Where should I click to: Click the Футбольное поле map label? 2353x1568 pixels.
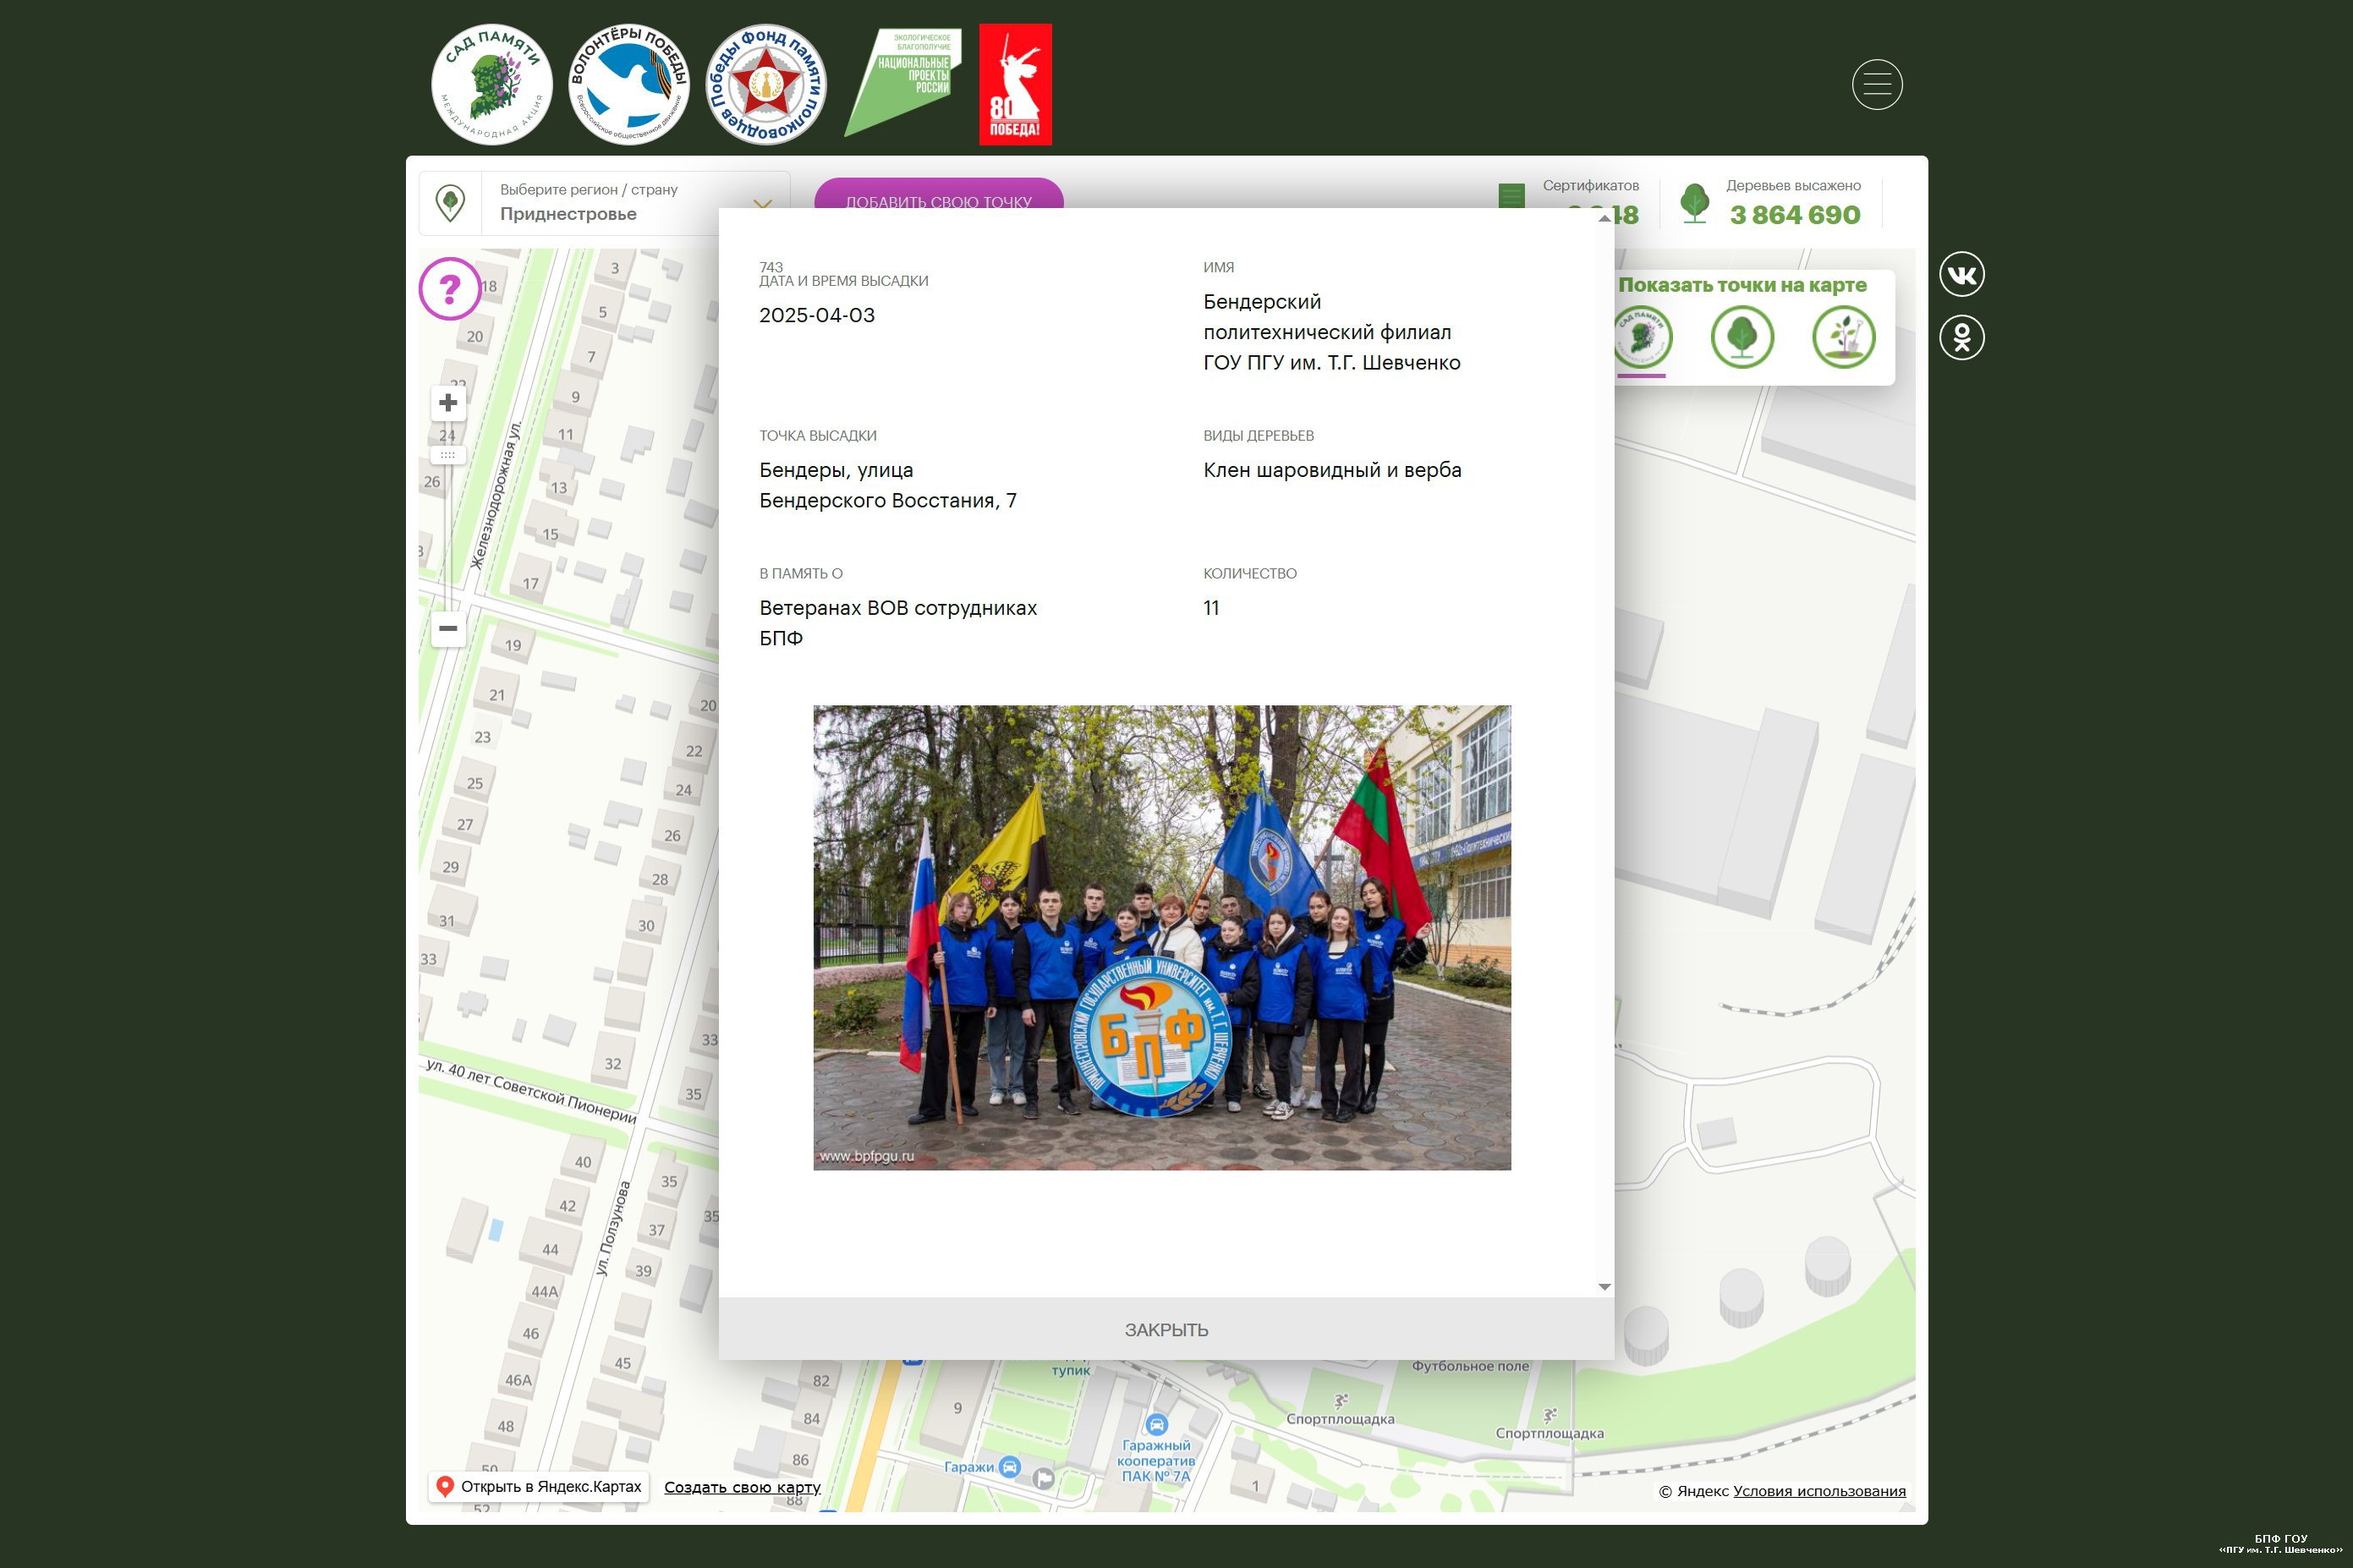tap(1470, 1366)
